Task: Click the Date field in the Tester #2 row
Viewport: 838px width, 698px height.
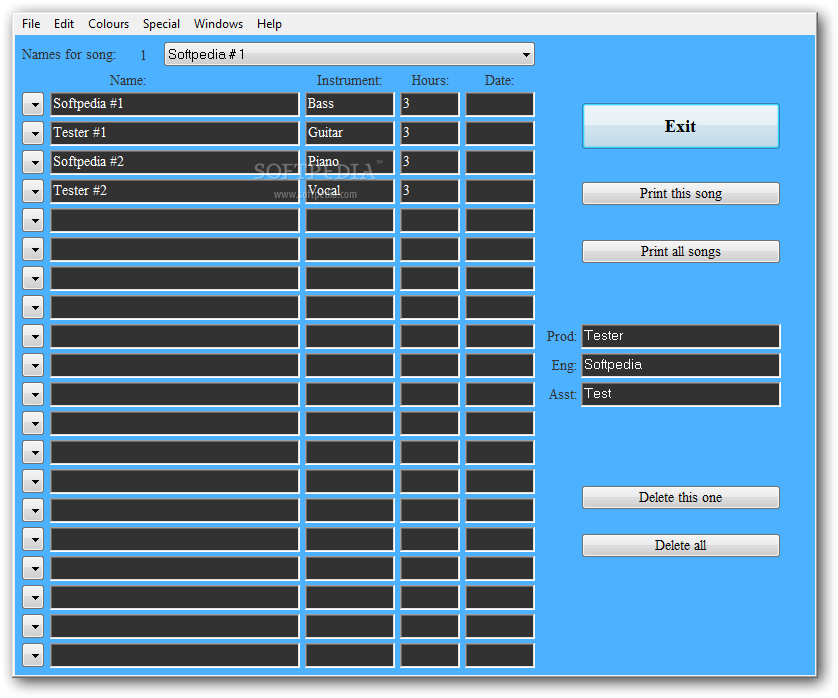Action: [x=499, y=191]
